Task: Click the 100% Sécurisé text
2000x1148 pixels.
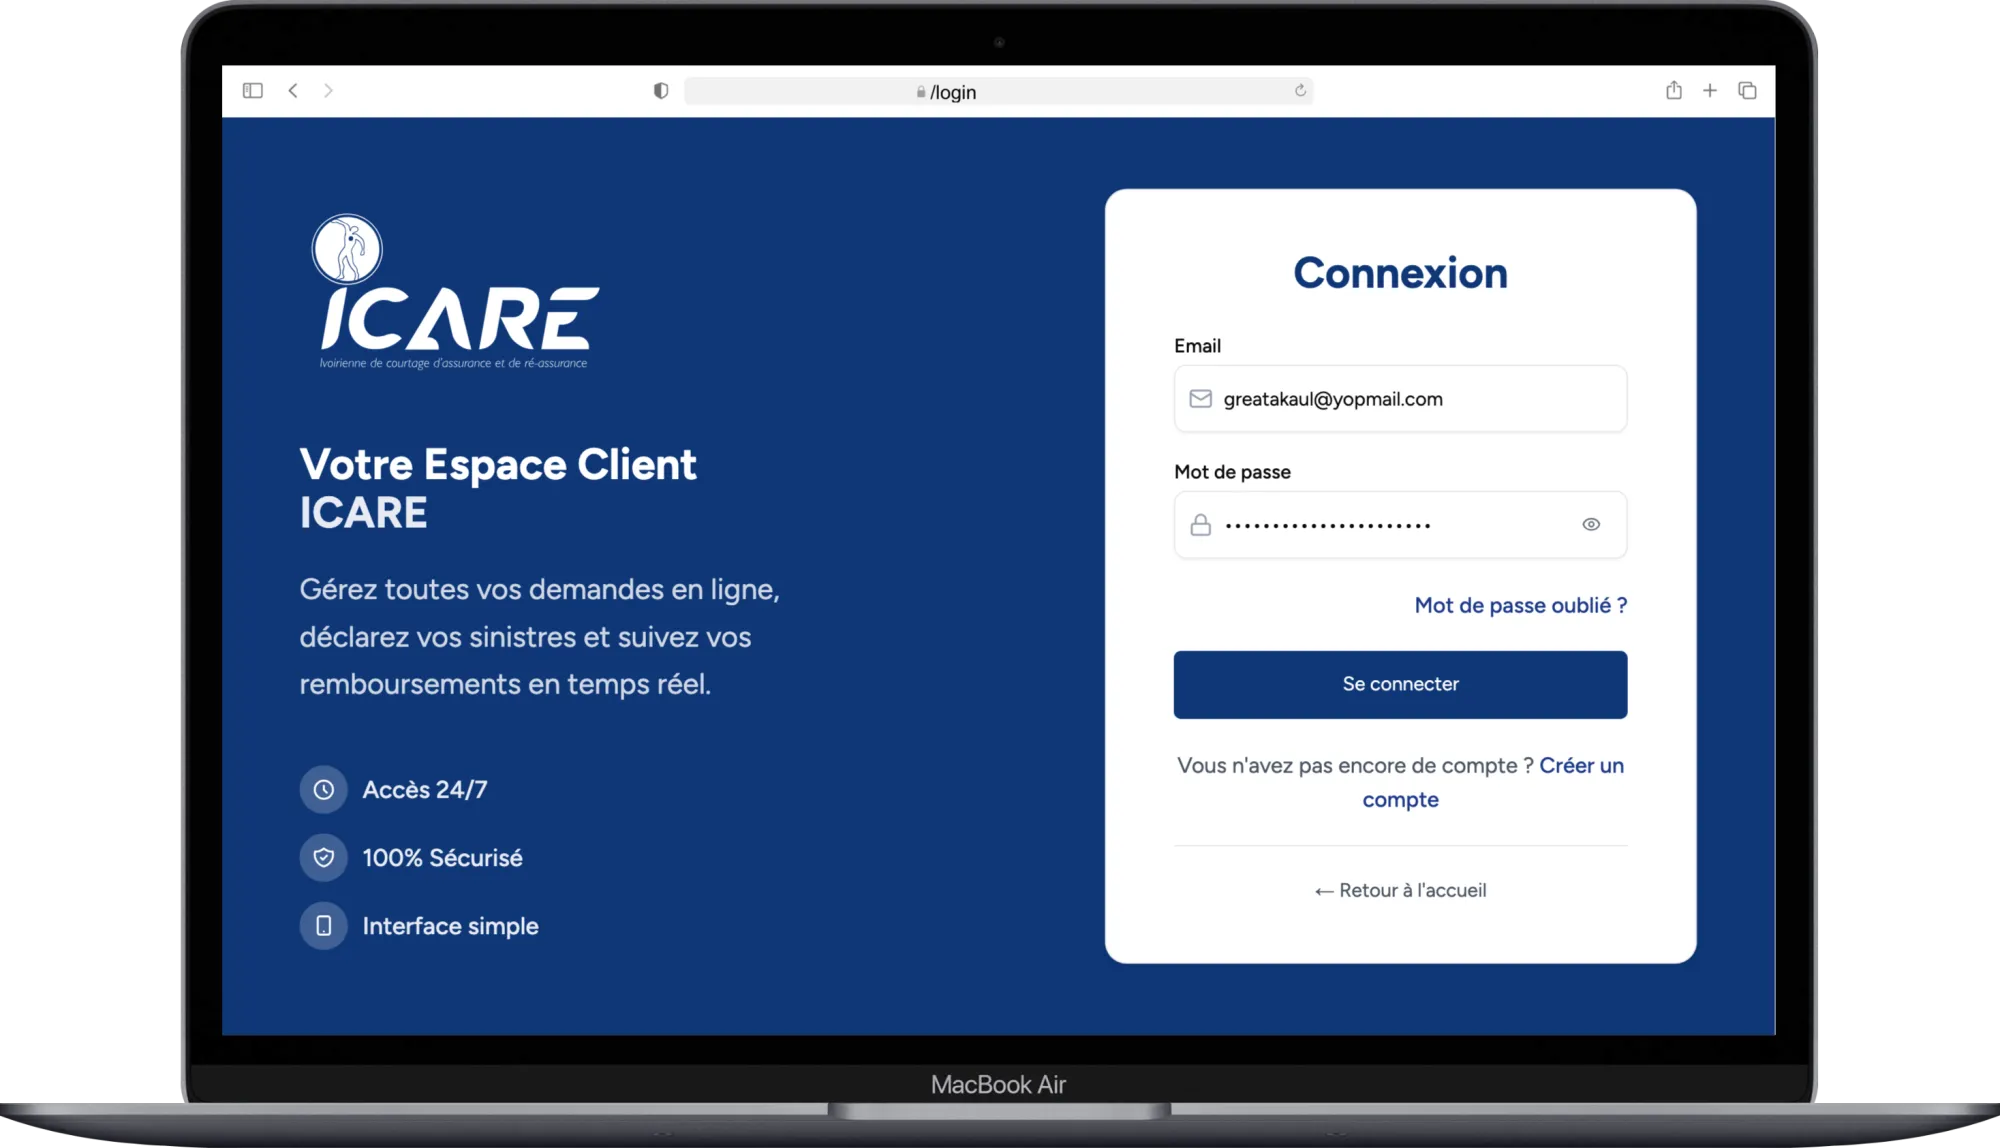Action: [x=442, y=858]
